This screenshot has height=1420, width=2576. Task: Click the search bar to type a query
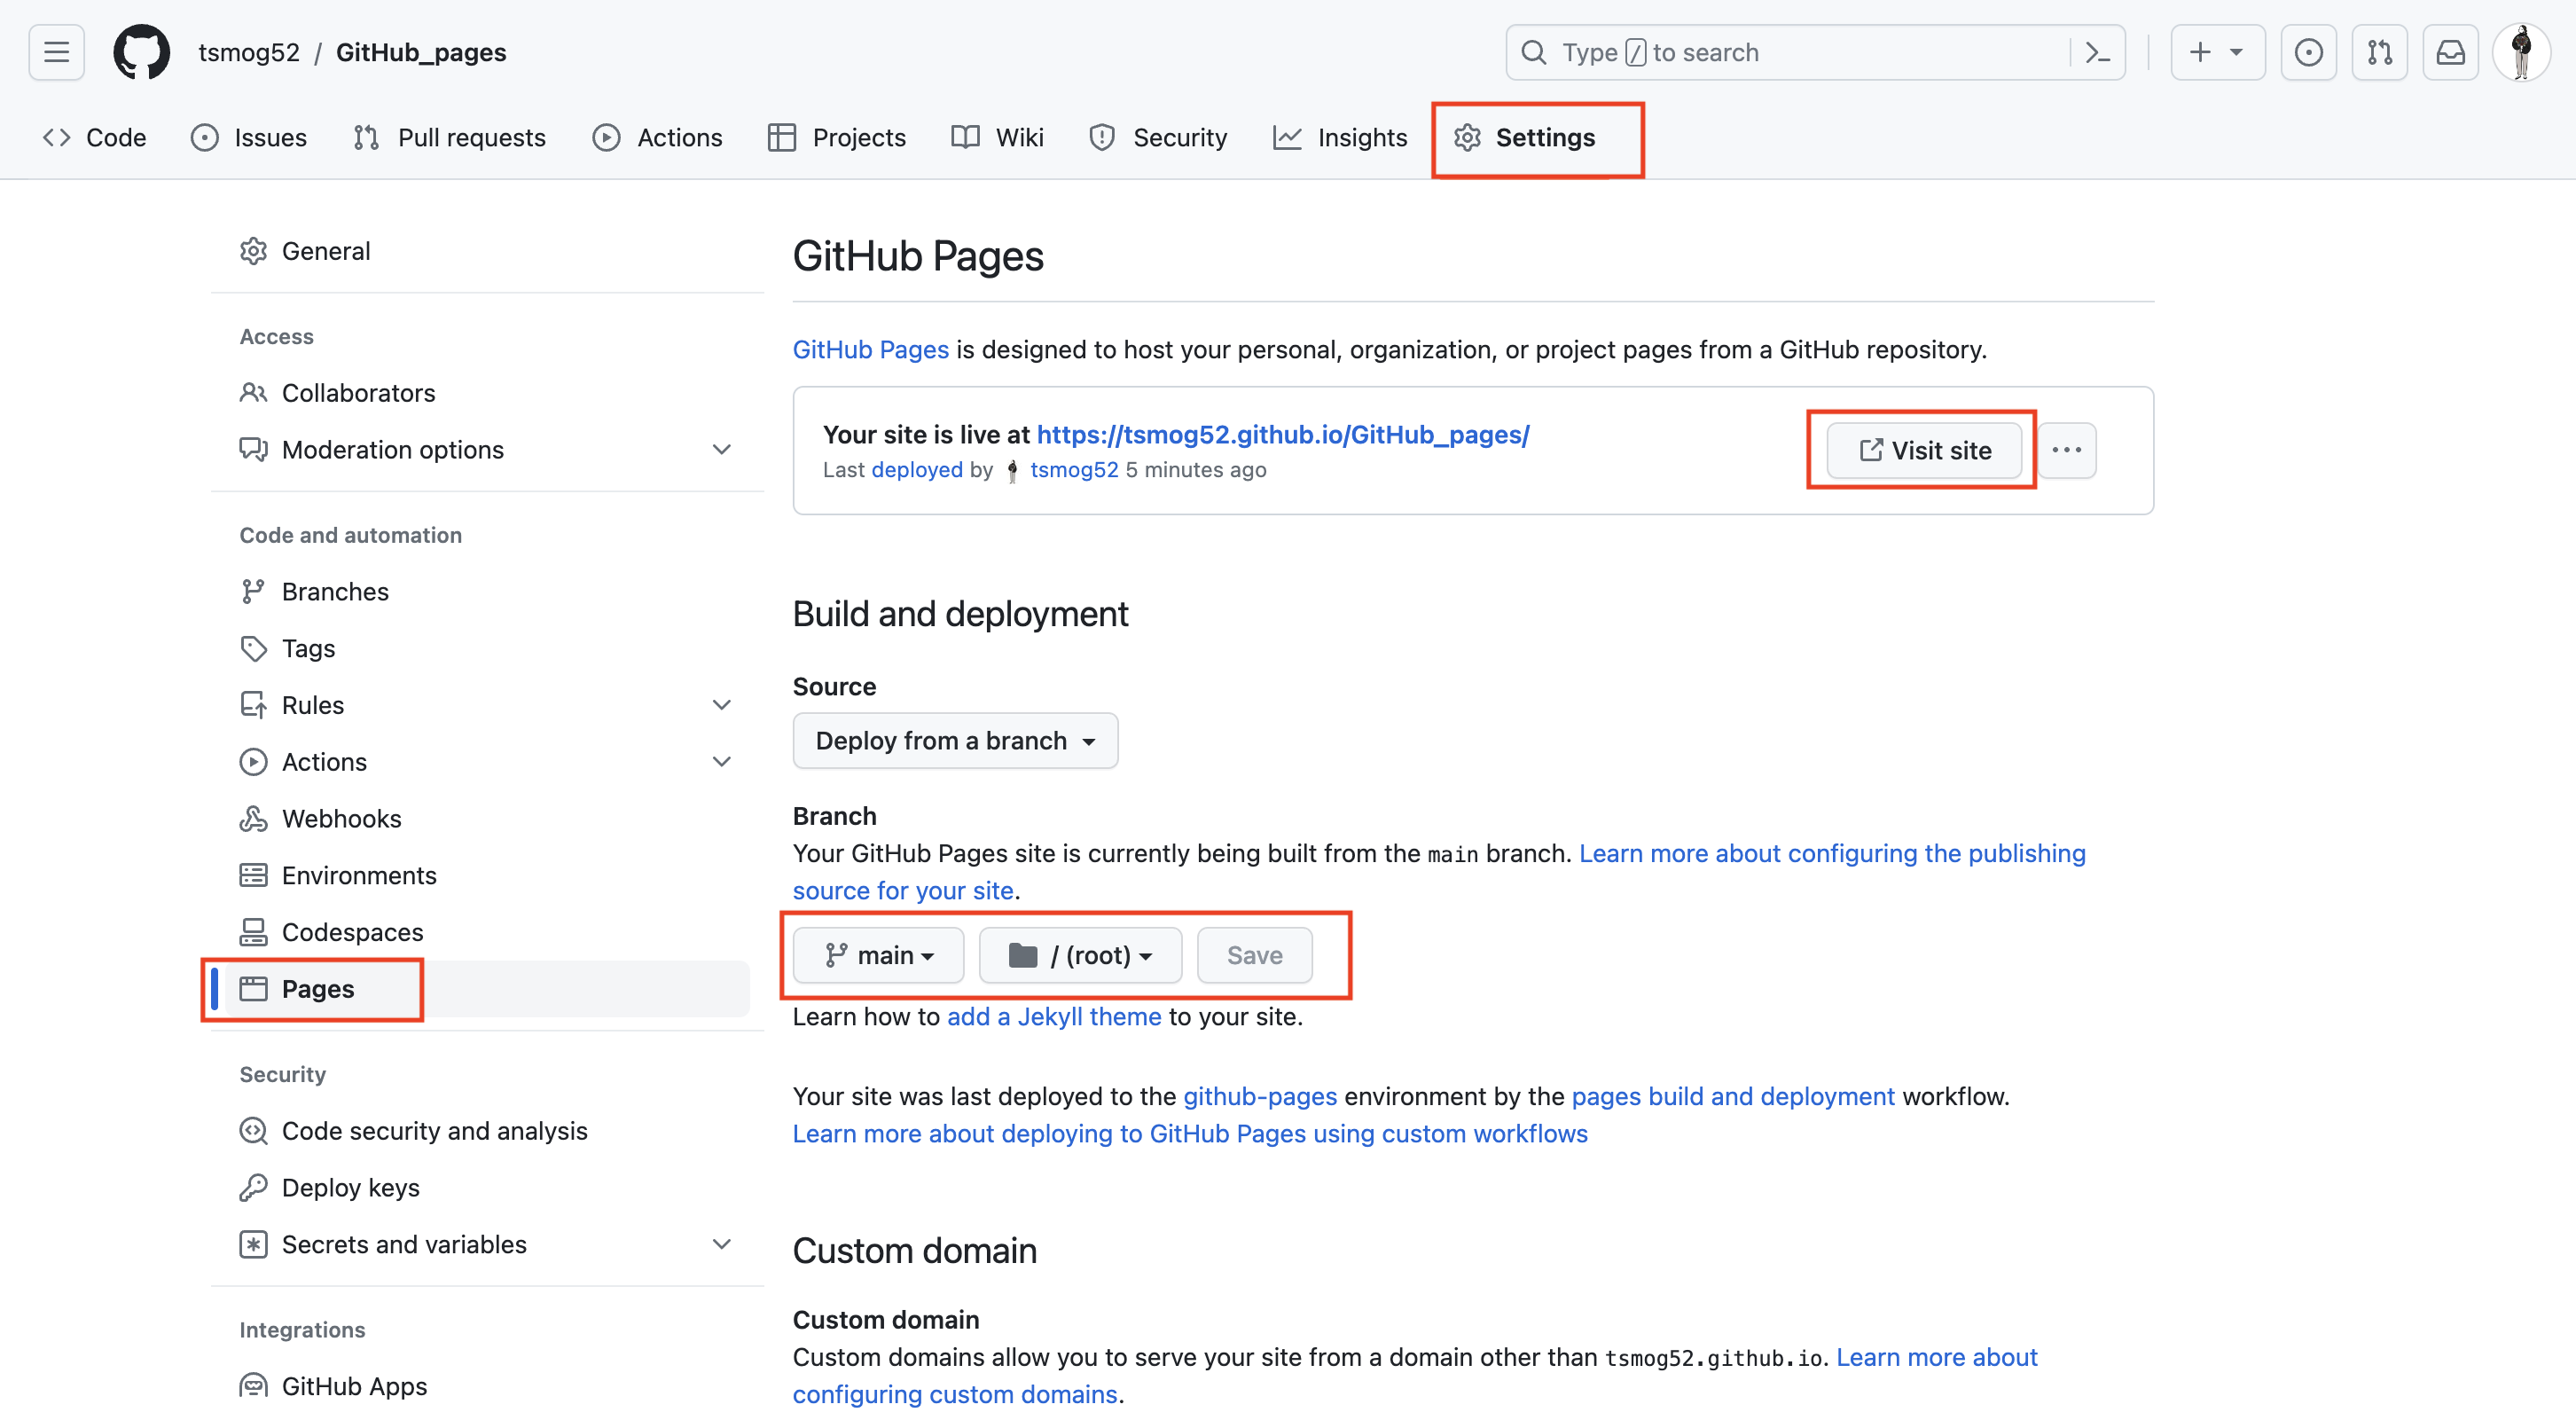(x=1750, y=52)
